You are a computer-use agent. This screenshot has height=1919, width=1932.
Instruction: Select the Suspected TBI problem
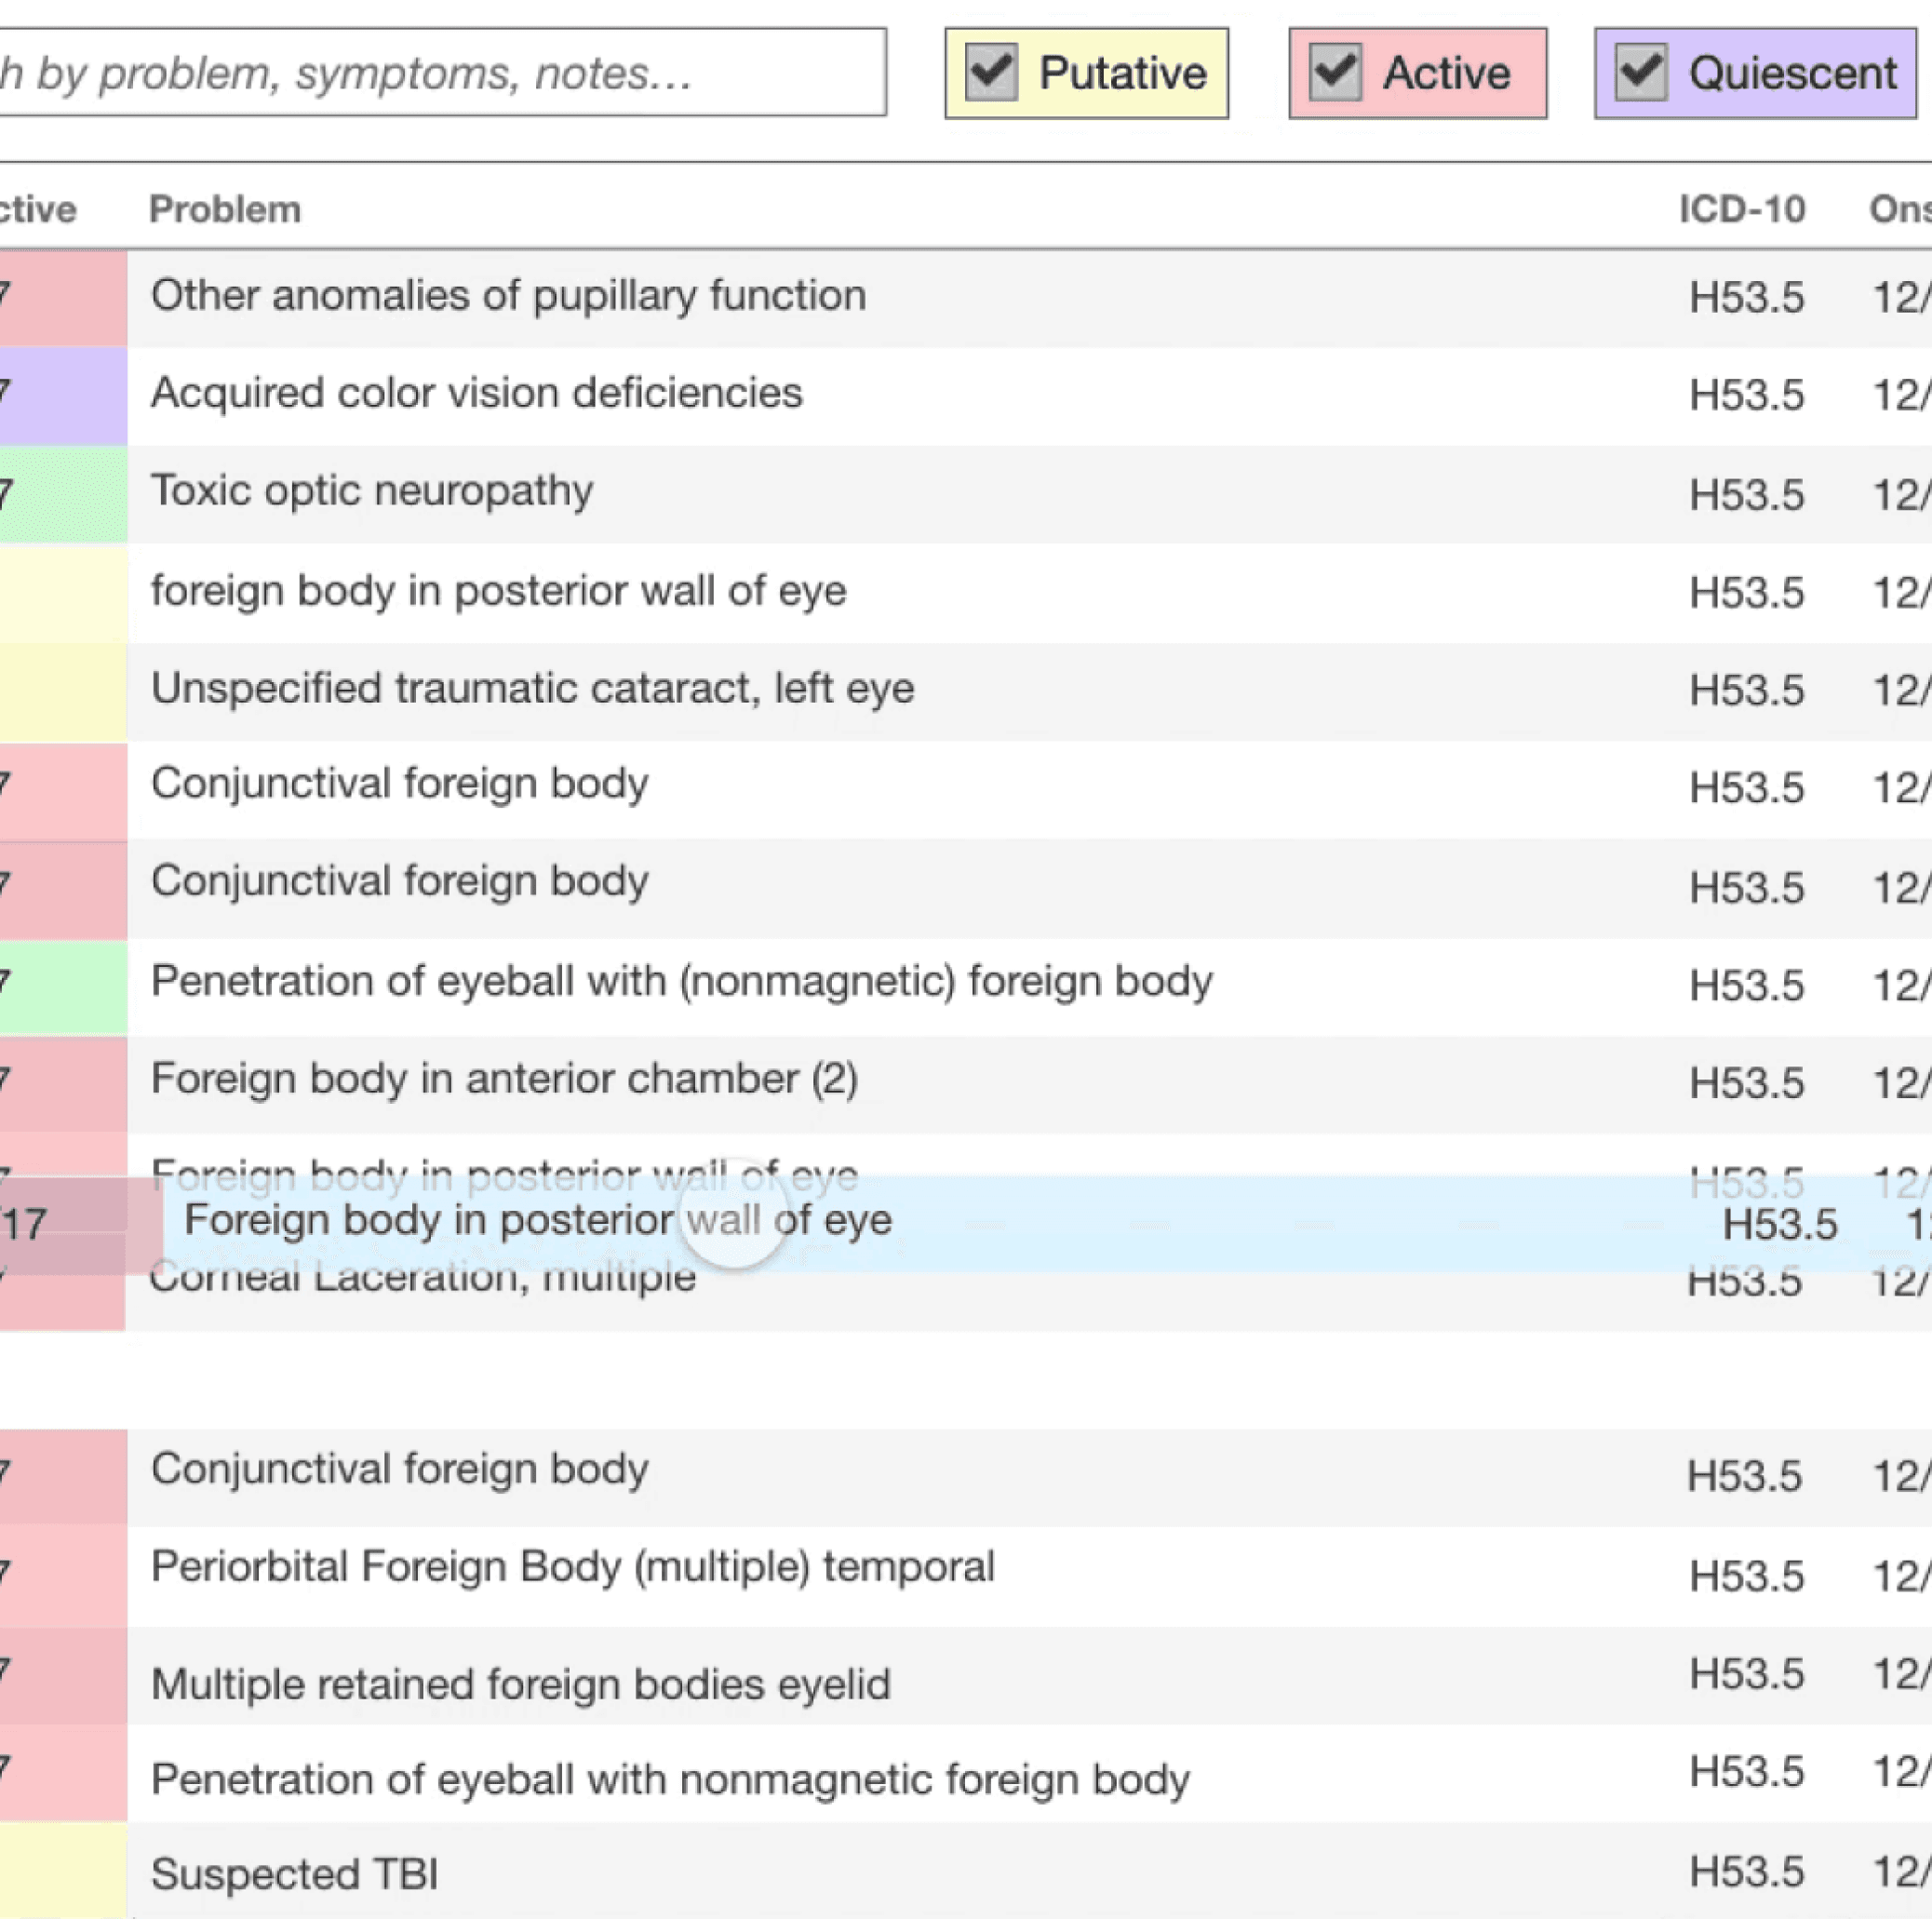click(294, 1873)
